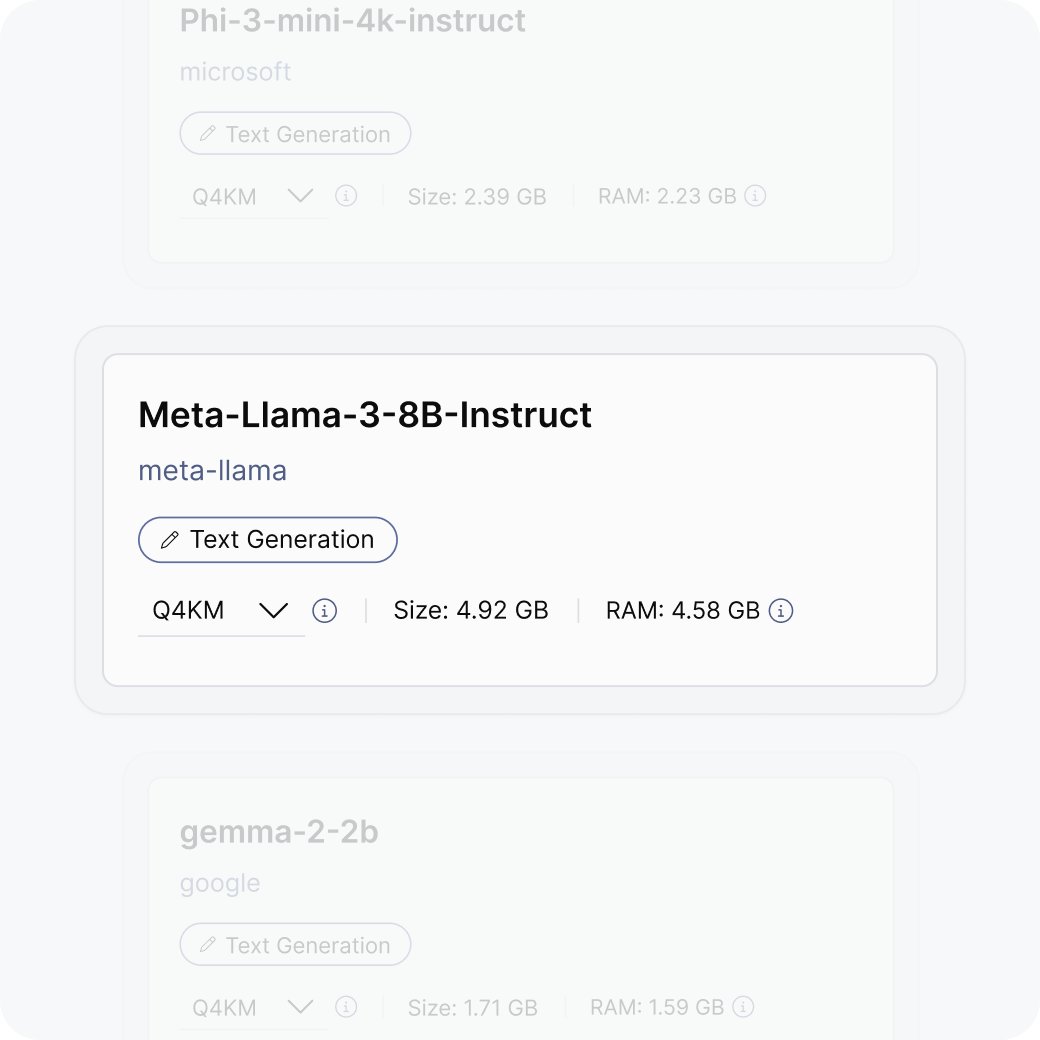Click pencil icon in Meta-Llama Text Generation tag
Viewport: 1040px width, 1040px height.
[170, 540]
